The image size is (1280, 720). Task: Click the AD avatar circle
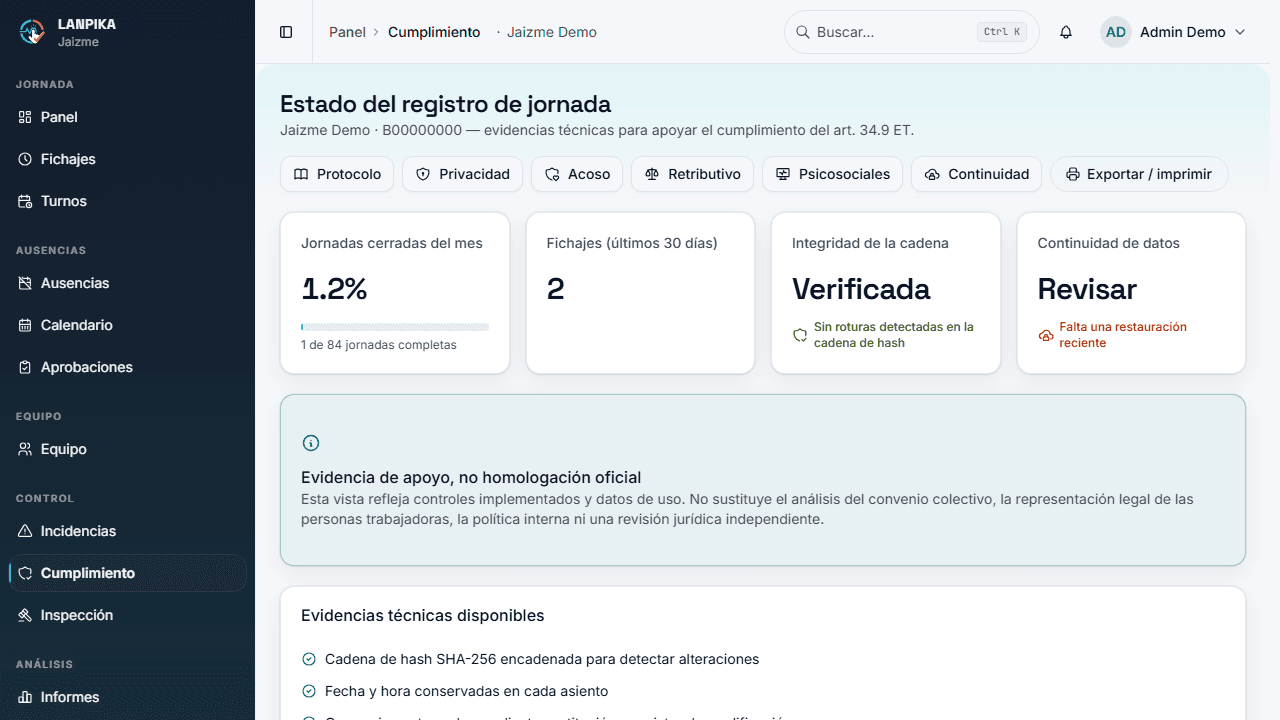tap(1116, 32)
